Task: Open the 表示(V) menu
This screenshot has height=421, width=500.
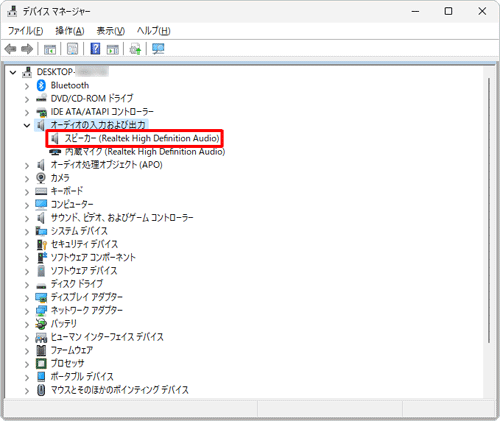Action: [111, 31]
